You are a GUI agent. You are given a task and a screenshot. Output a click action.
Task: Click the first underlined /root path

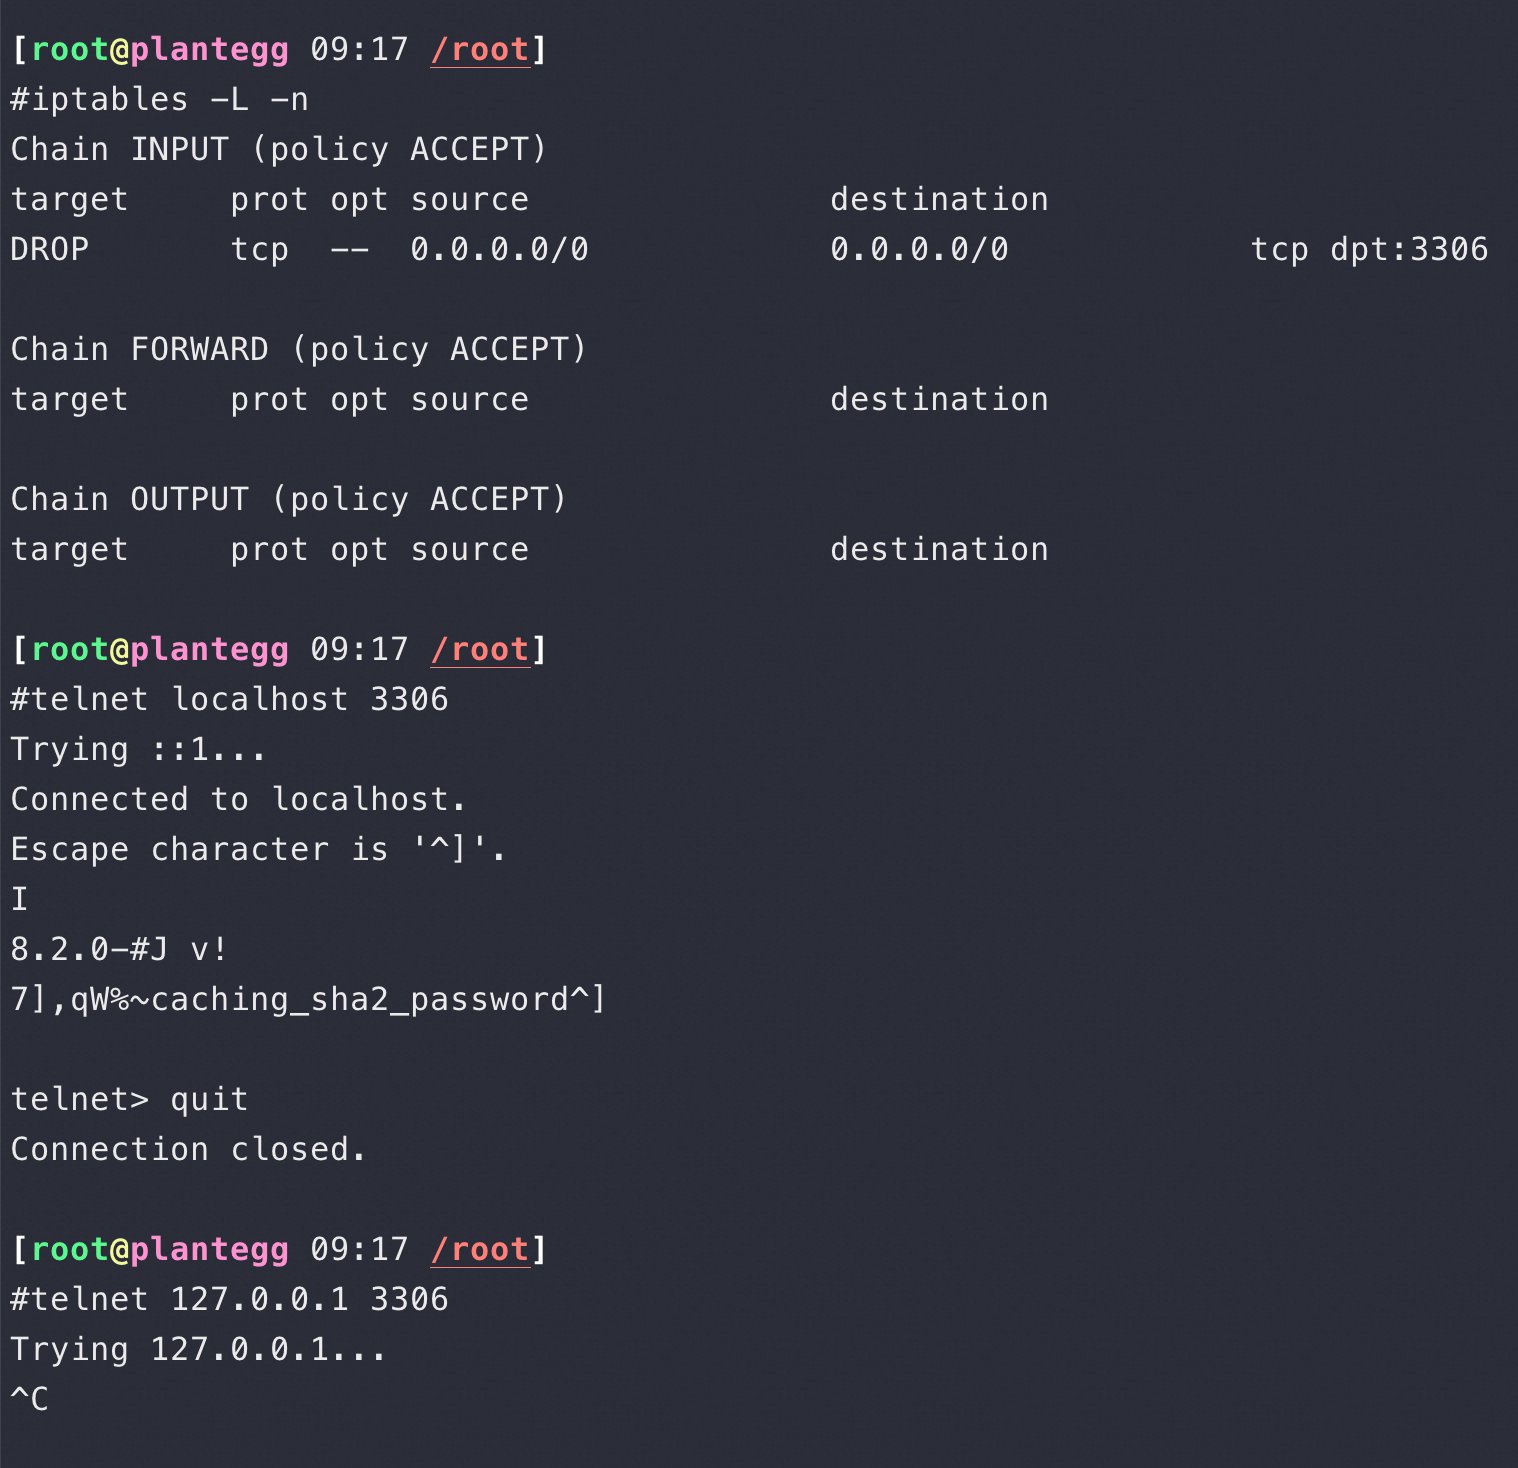[480, 49]
